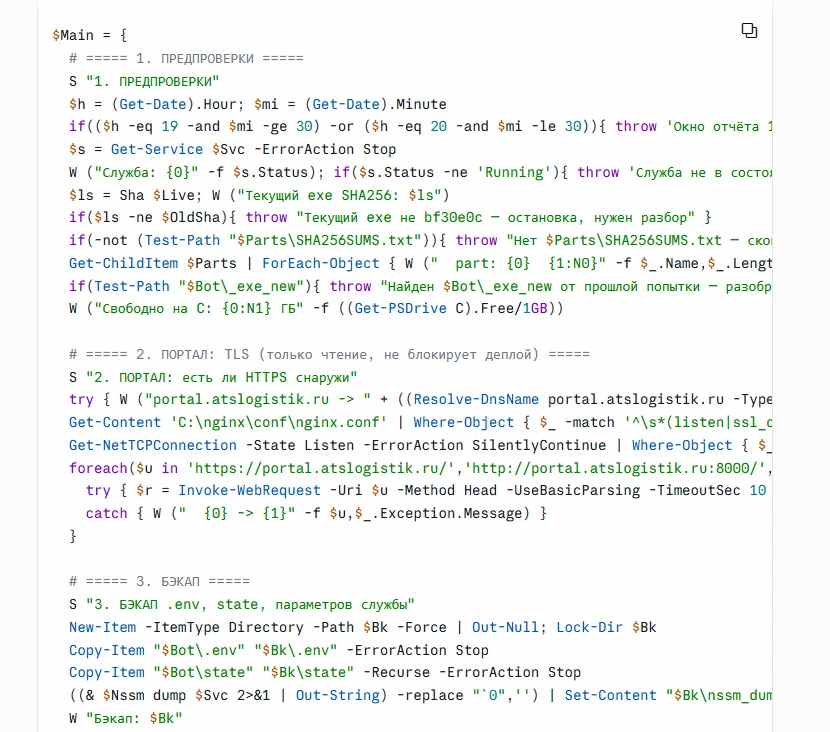Click the line starting "if(($h -eq 19"
Screen dimensions: 830x732
point(420,126)
